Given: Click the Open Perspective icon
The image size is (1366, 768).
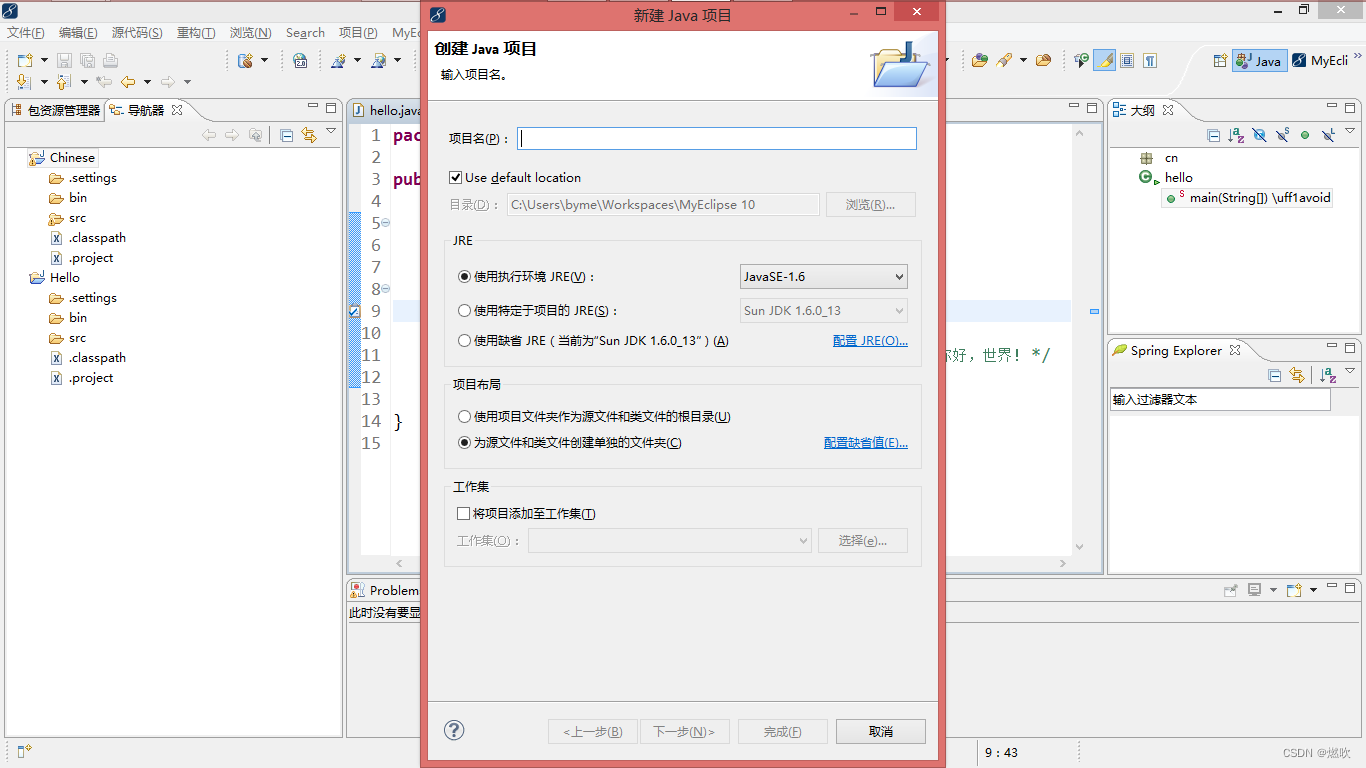Looking at the screenshot, I should coord(1220,60).
